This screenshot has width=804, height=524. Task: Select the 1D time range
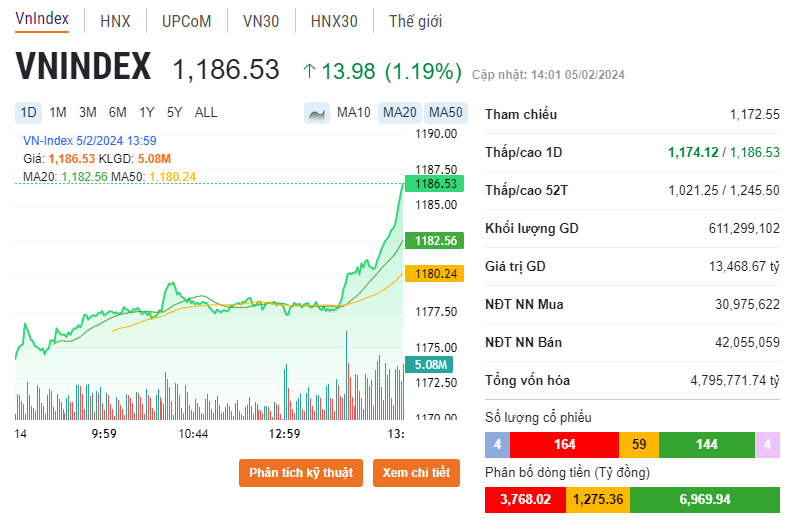pos(28,112)
